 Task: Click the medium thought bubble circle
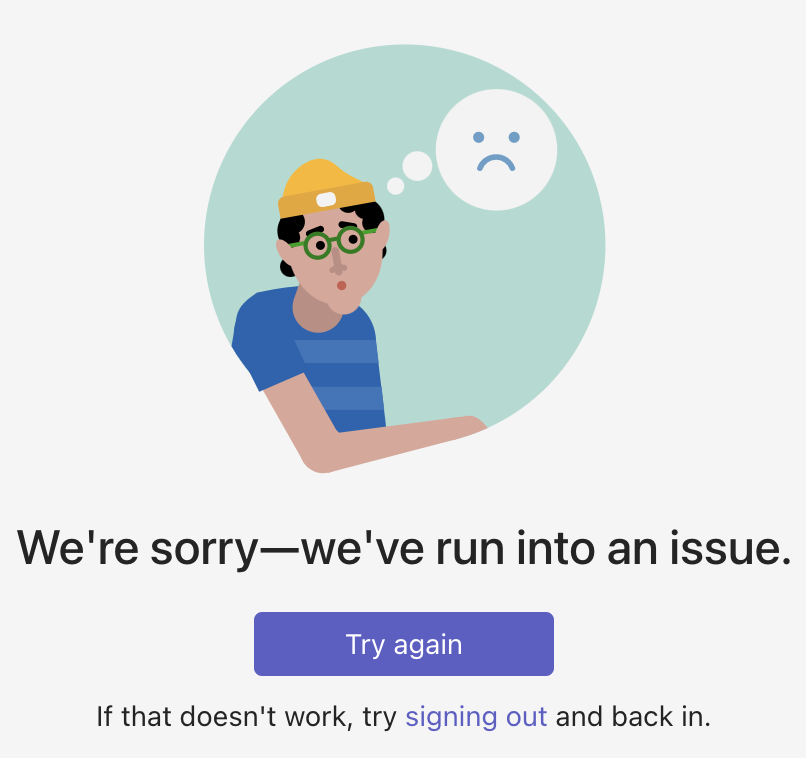(417, 166)
